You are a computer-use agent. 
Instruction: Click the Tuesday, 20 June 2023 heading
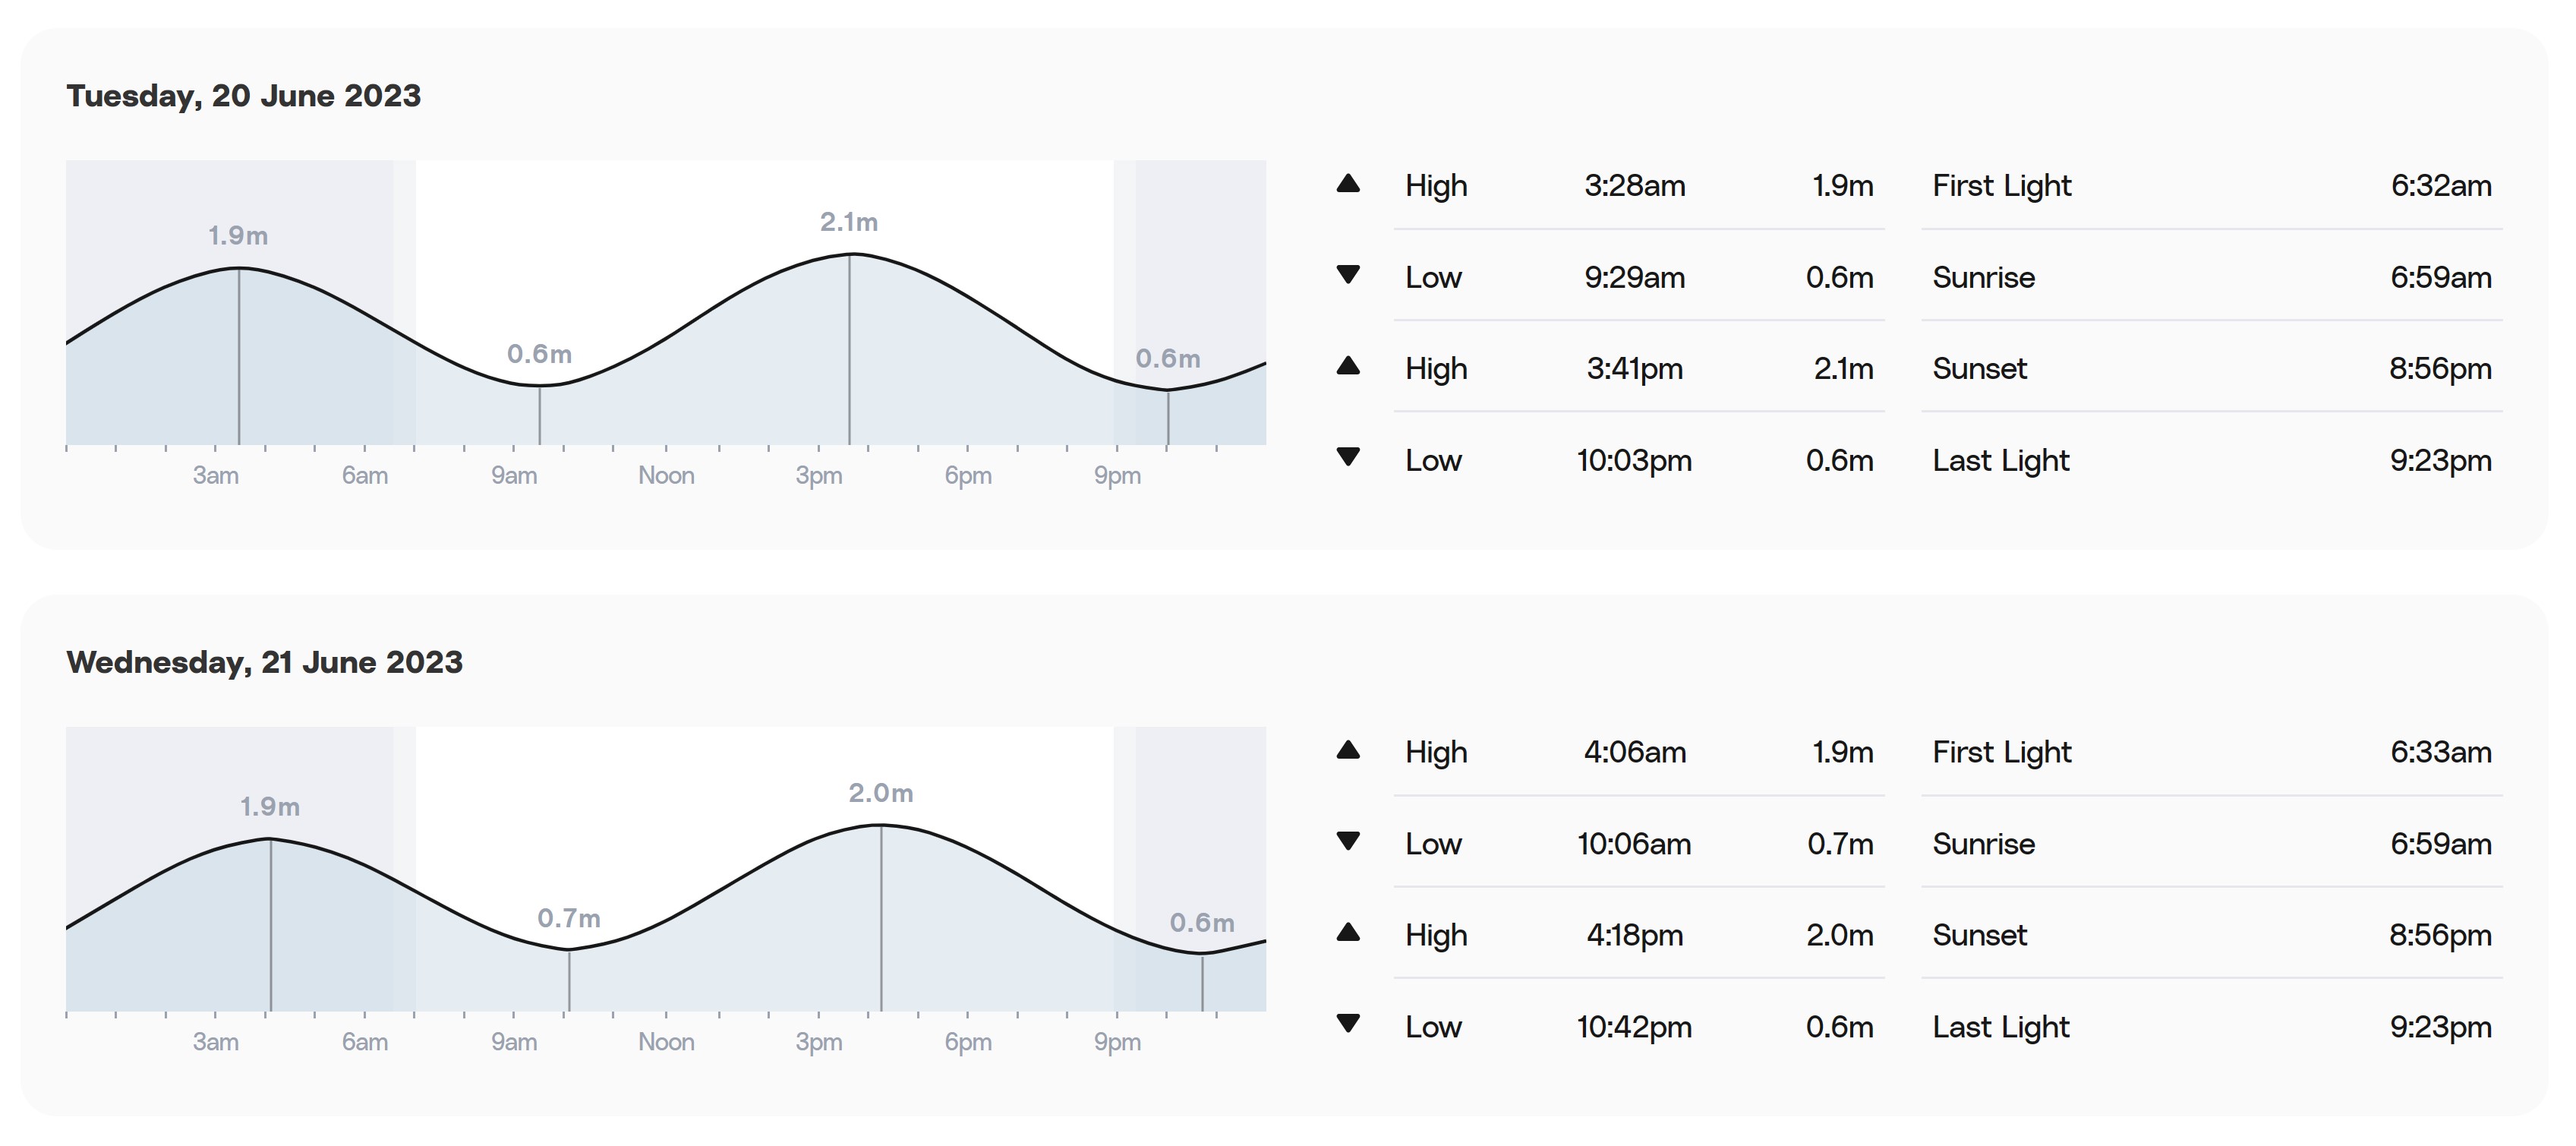[x=244, y=96]
